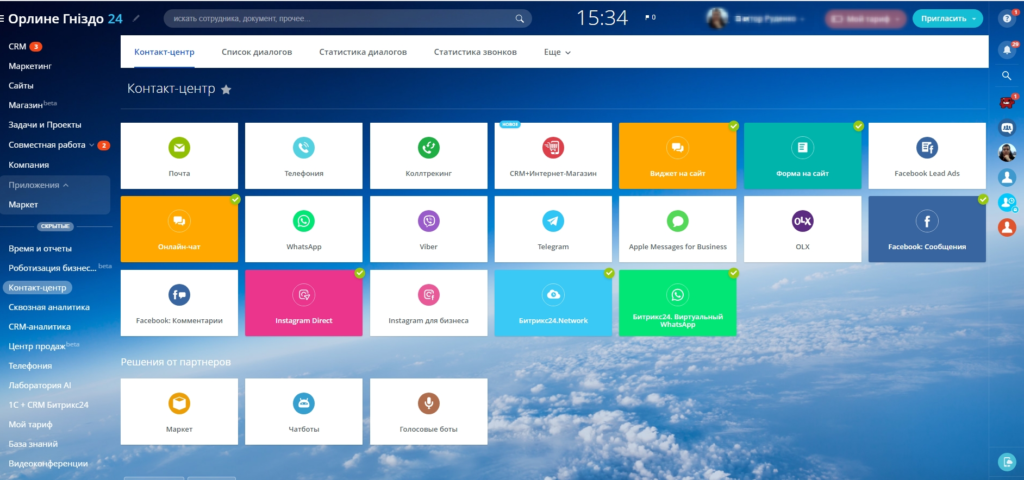This screenshot has height=480, width=1024.
Task: Open Битрикс24. Виртуальный WhatsApp tile
Action: pos(678,303)
